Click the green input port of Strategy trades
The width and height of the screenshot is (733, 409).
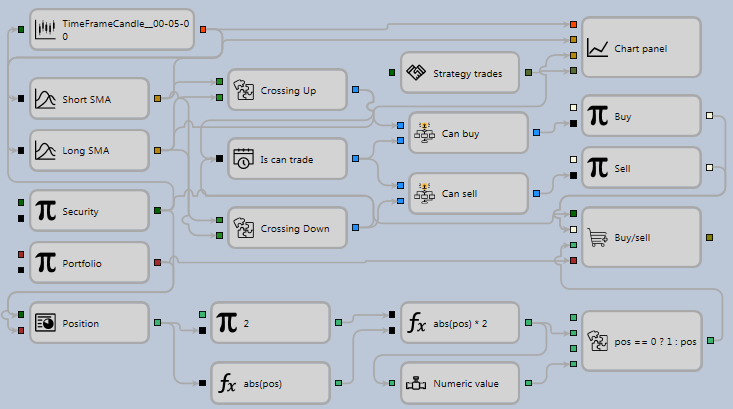click(x=392, y=72)
